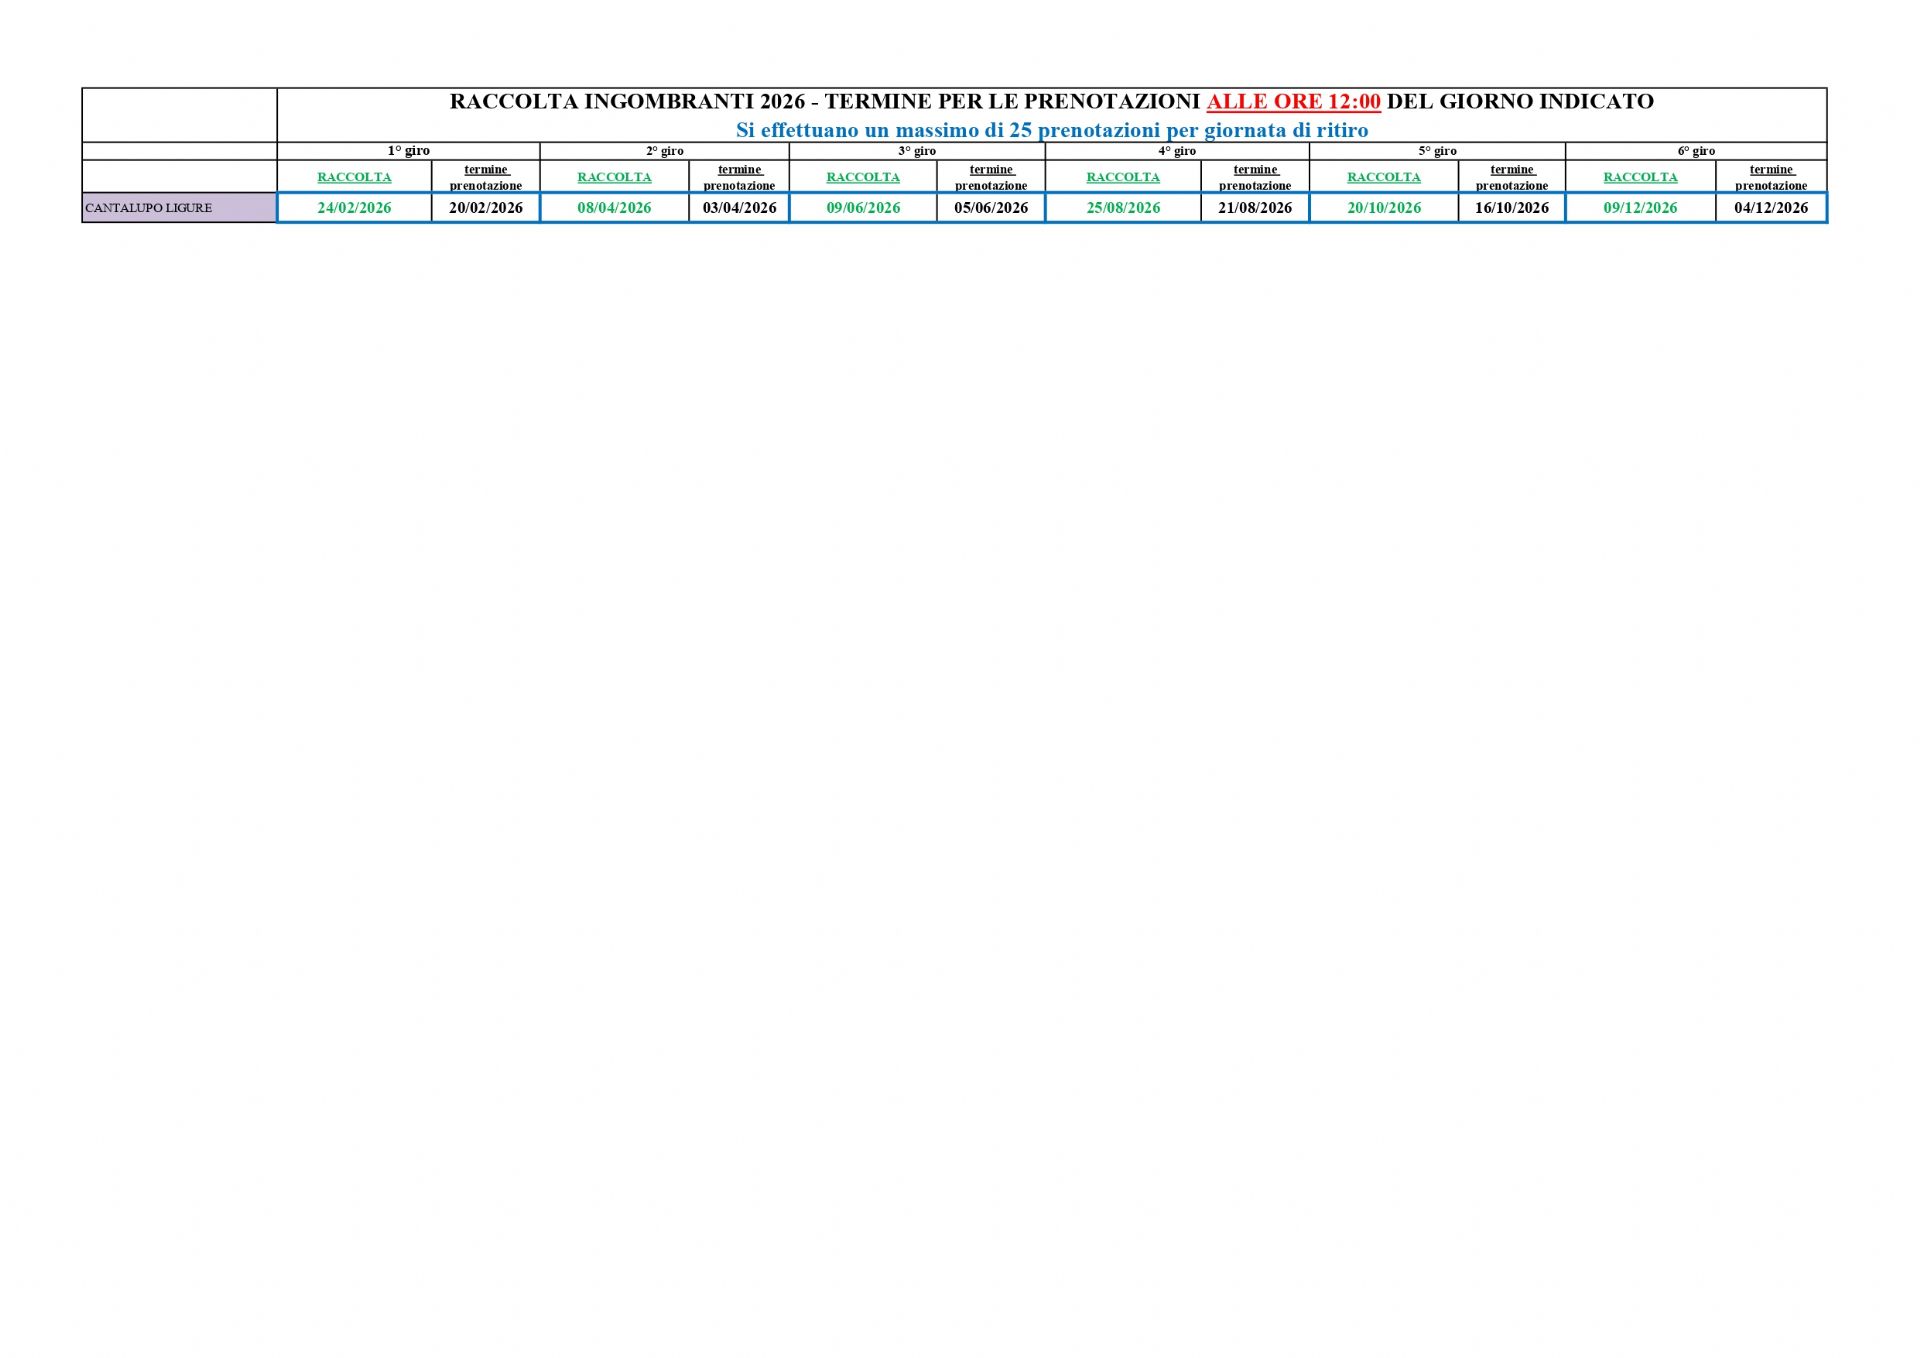
Task: Click the deadline date 05/06/2026
Action: click(x=991, y=208)
